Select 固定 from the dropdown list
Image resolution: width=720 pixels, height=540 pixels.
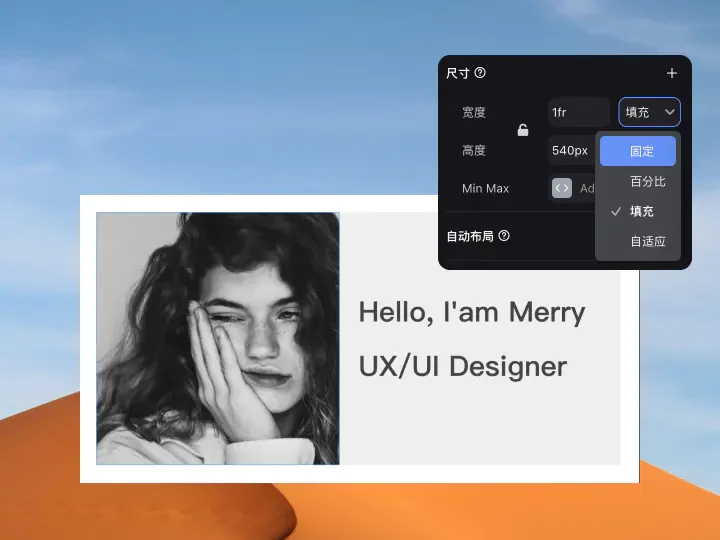[641, 152]
